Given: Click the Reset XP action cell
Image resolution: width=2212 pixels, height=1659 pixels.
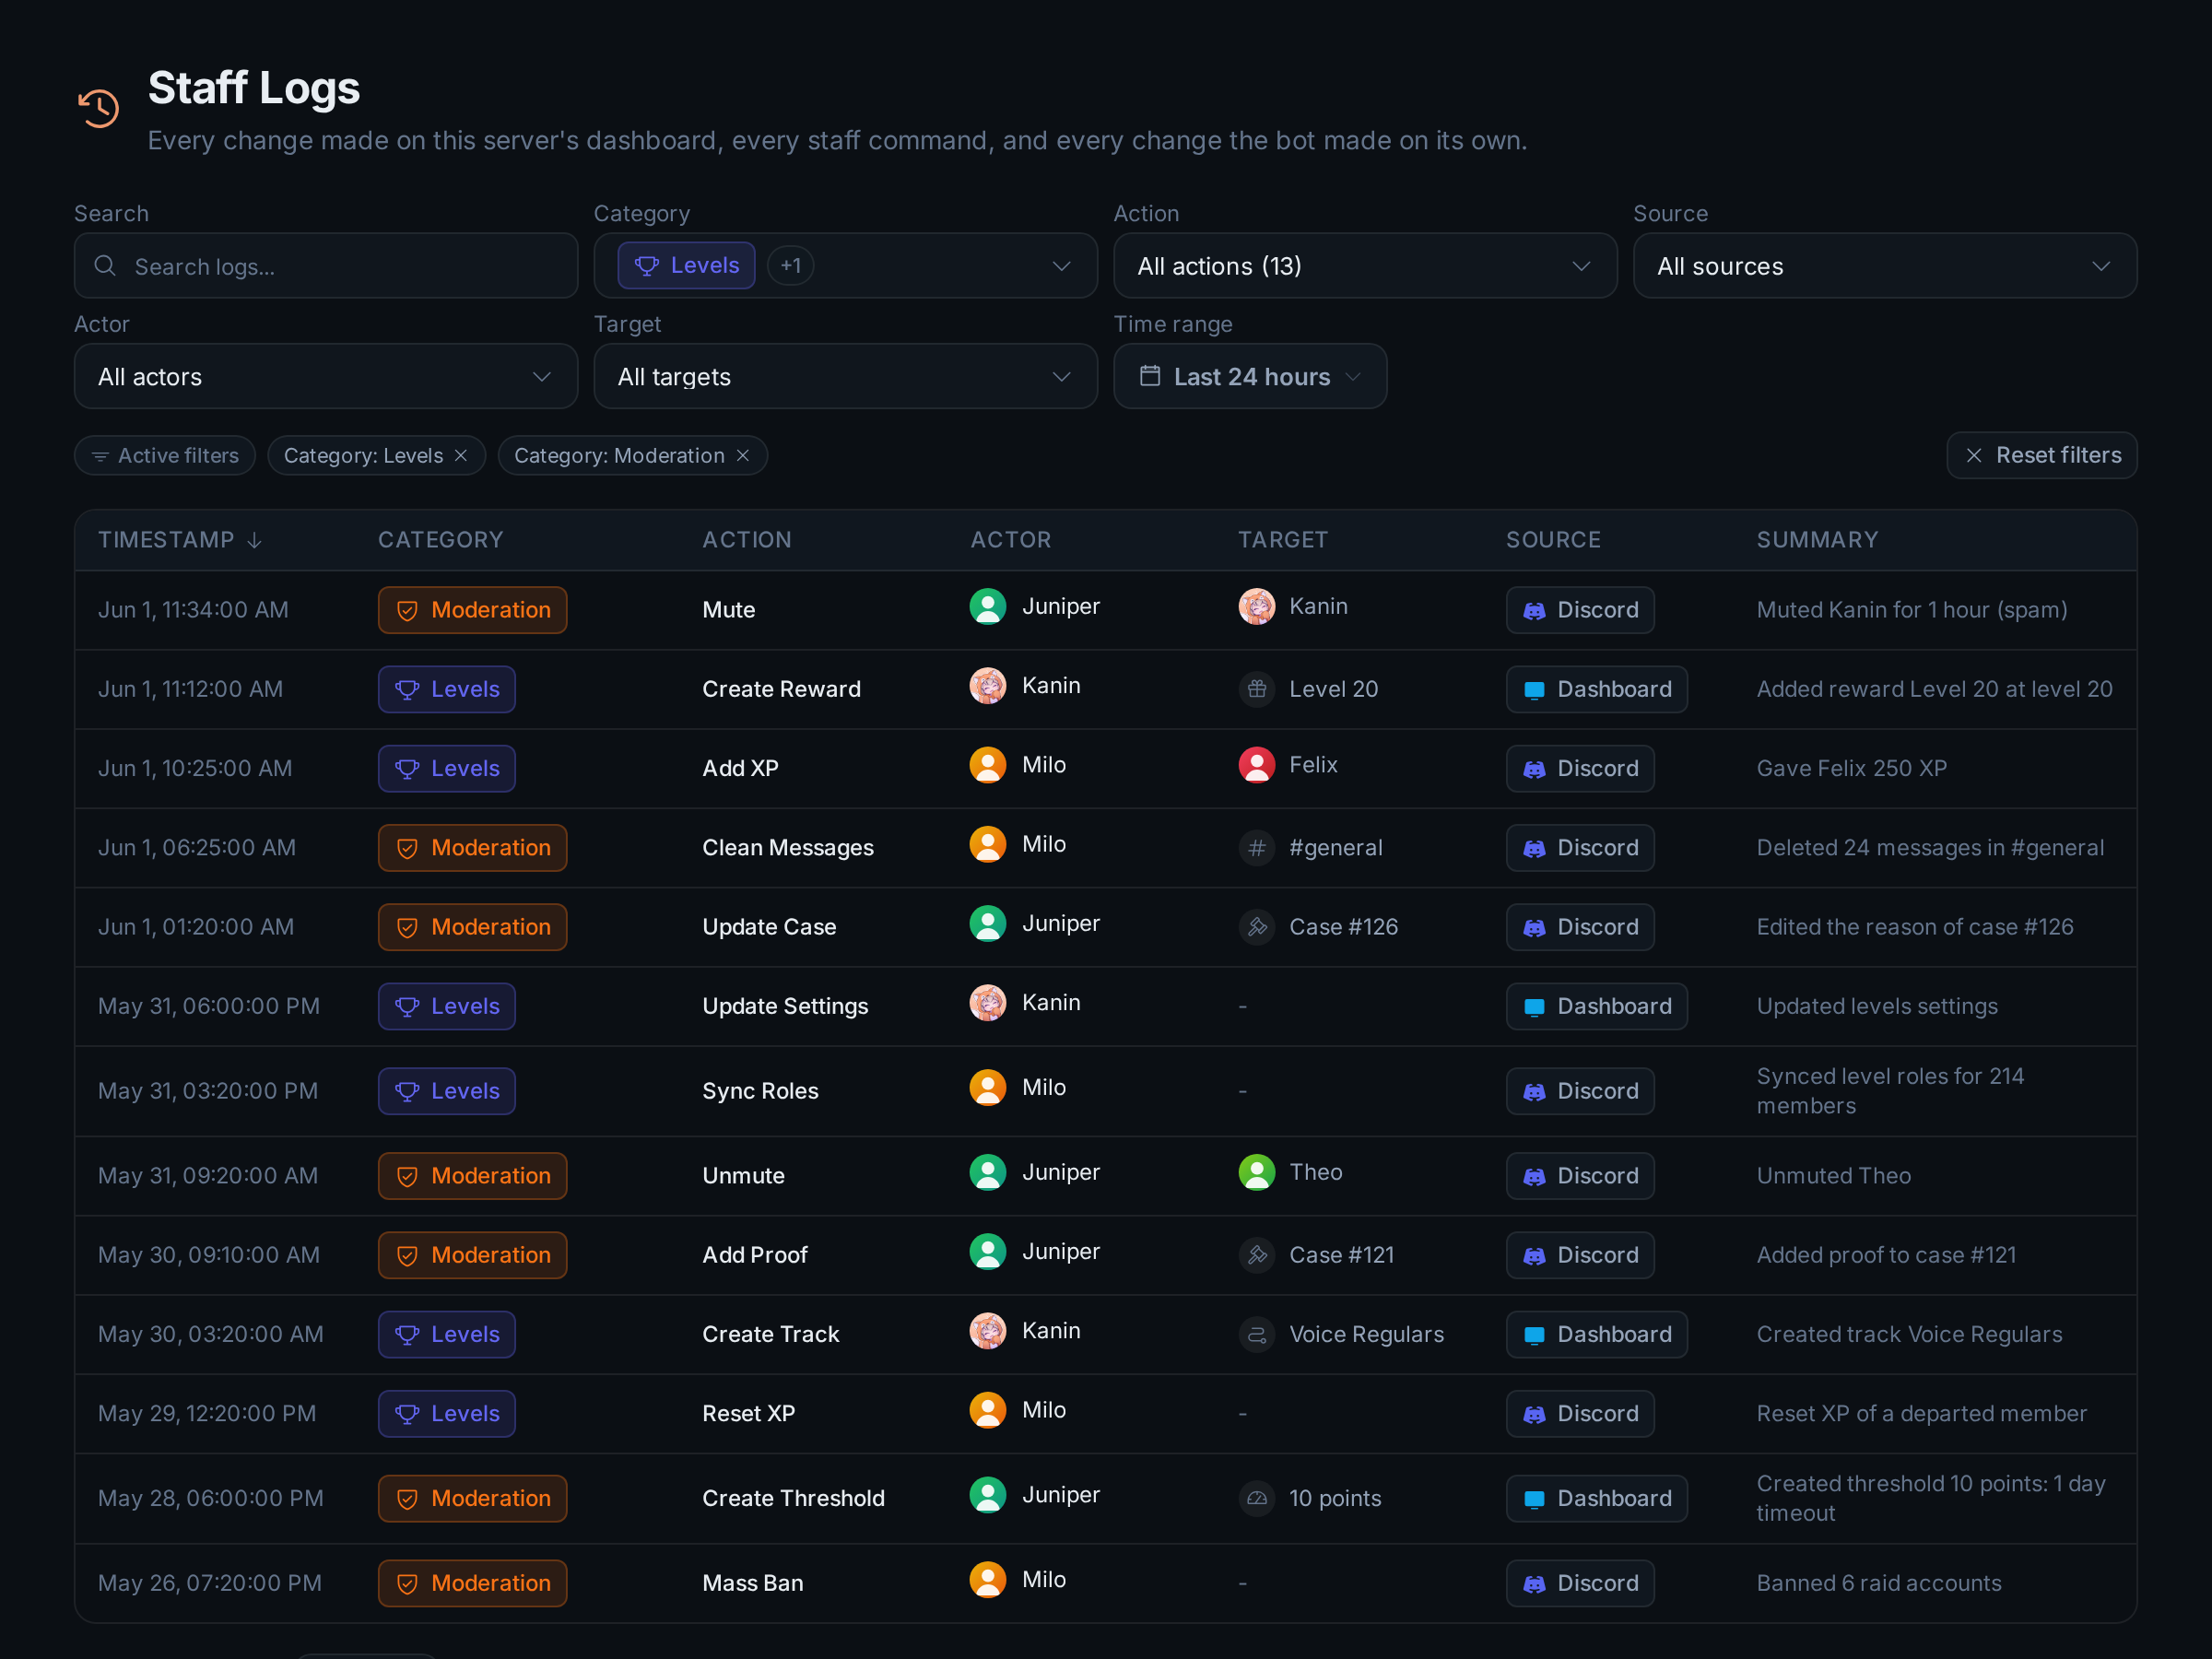Looking at the screenshot, I should coord(749,1413).
